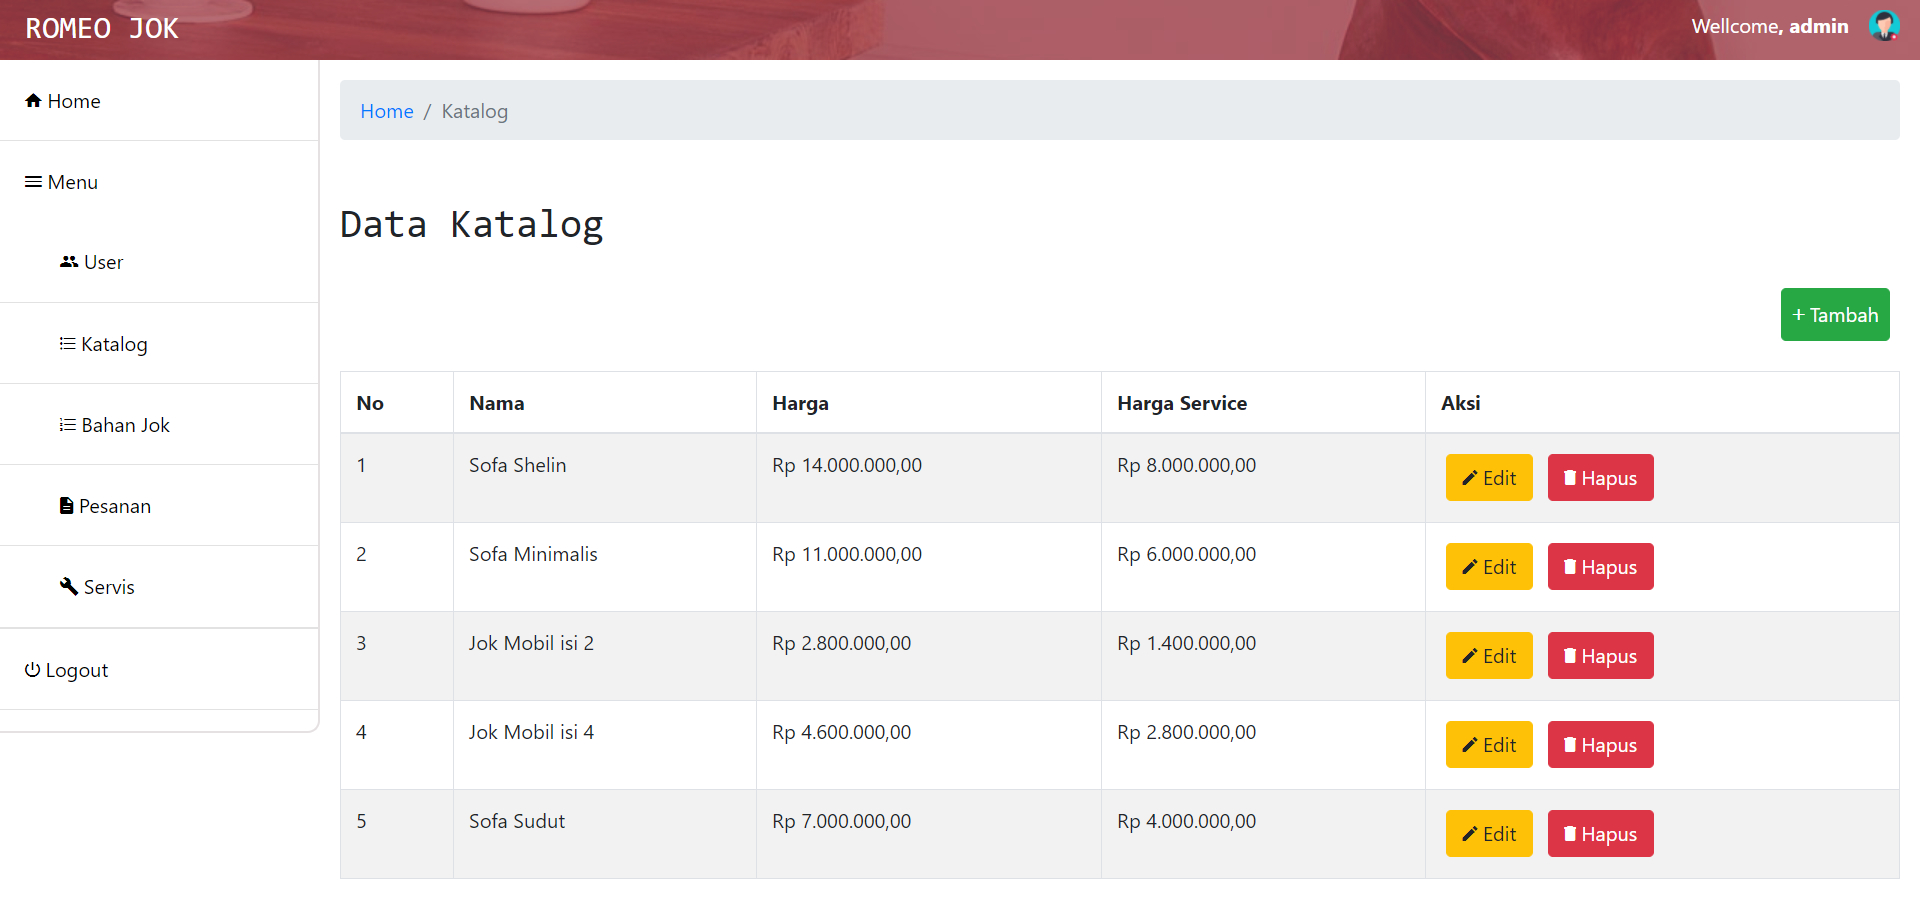Click the hamburger icon next to Menu

tap(33, 182)
